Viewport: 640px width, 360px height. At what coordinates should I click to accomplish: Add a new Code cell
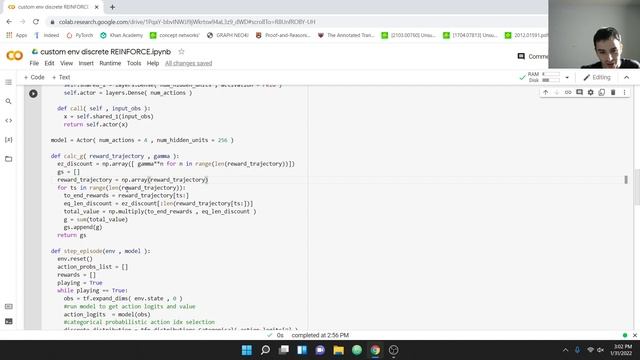pyautogui.click(x=34, y=78)
